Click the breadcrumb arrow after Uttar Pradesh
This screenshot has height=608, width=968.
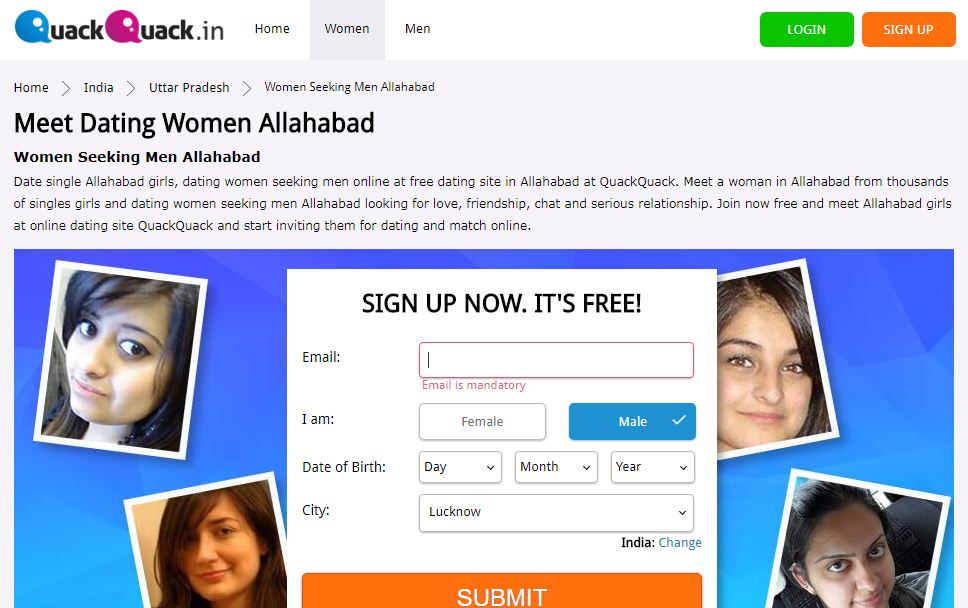[x=246, y=88]
